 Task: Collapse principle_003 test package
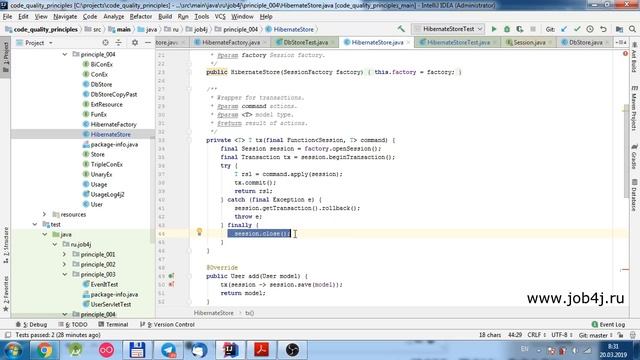point(65,274)
